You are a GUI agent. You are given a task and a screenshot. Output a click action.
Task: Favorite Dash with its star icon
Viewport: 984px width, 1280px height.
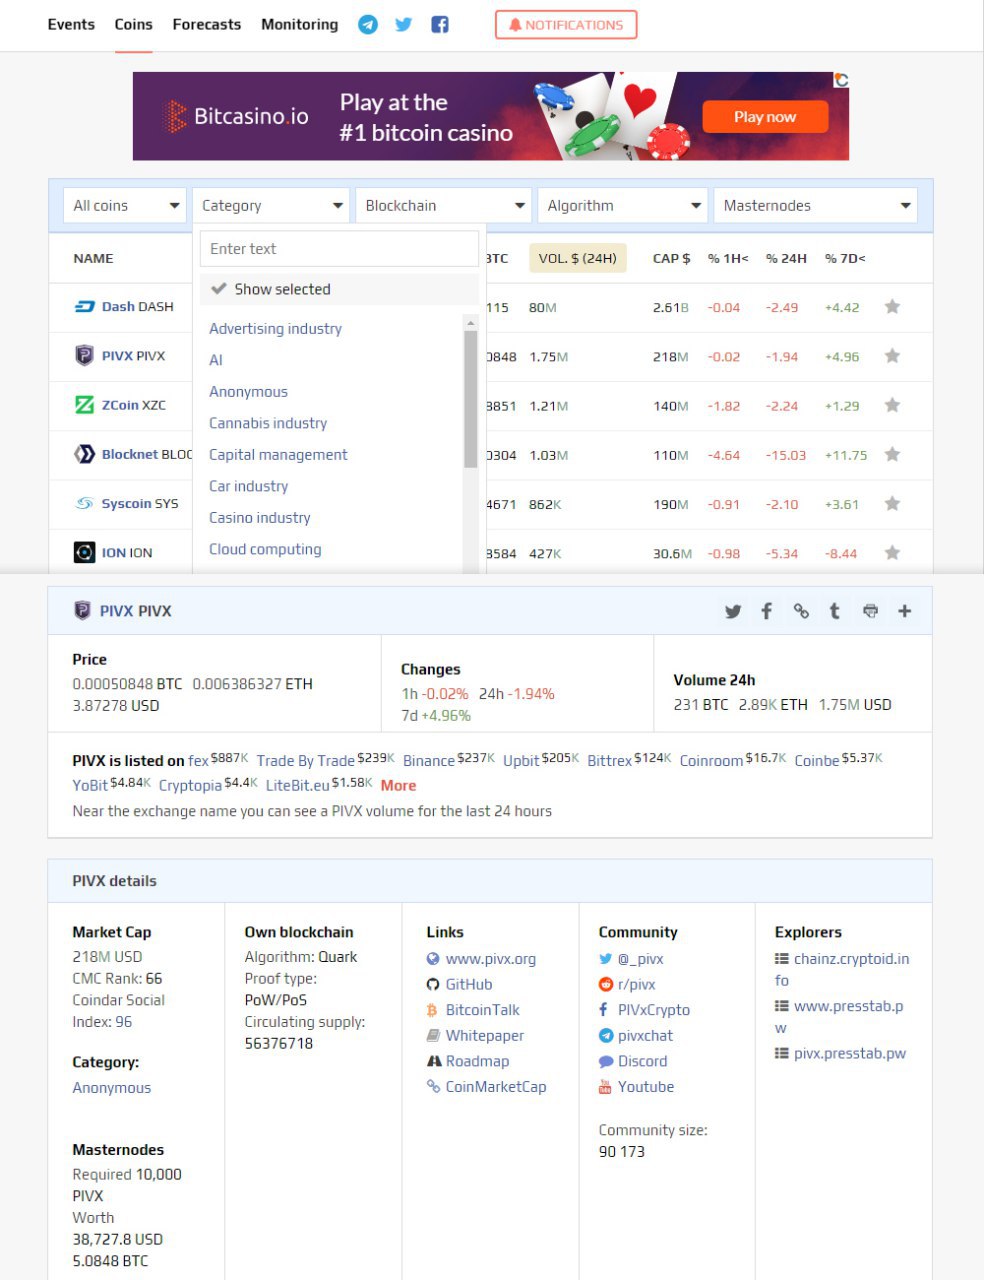click(x=892, y=307)
